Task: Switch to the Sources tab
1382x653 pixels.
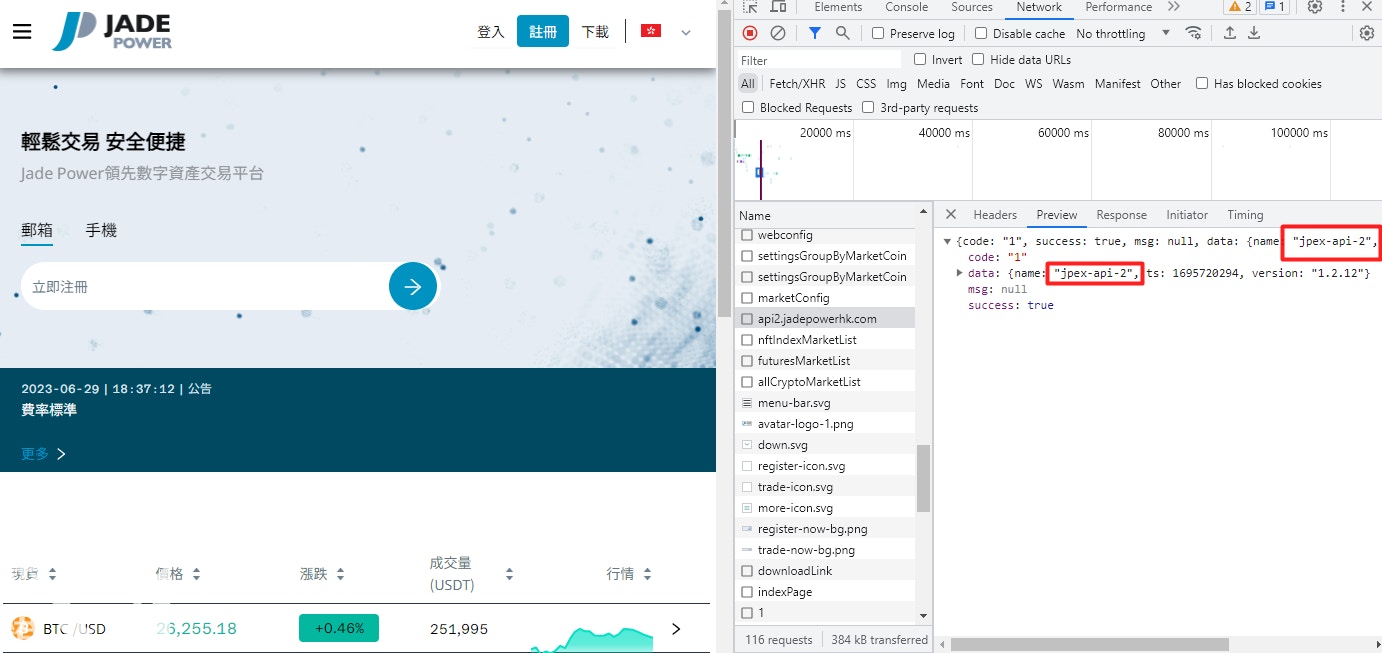Action: (971, 7)
